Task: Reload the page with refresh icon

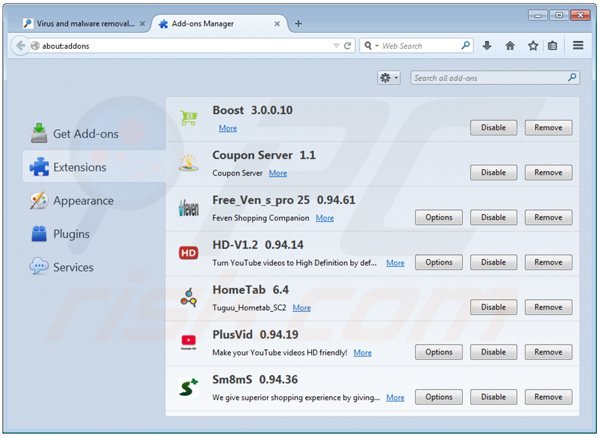Action: (347, 46)
